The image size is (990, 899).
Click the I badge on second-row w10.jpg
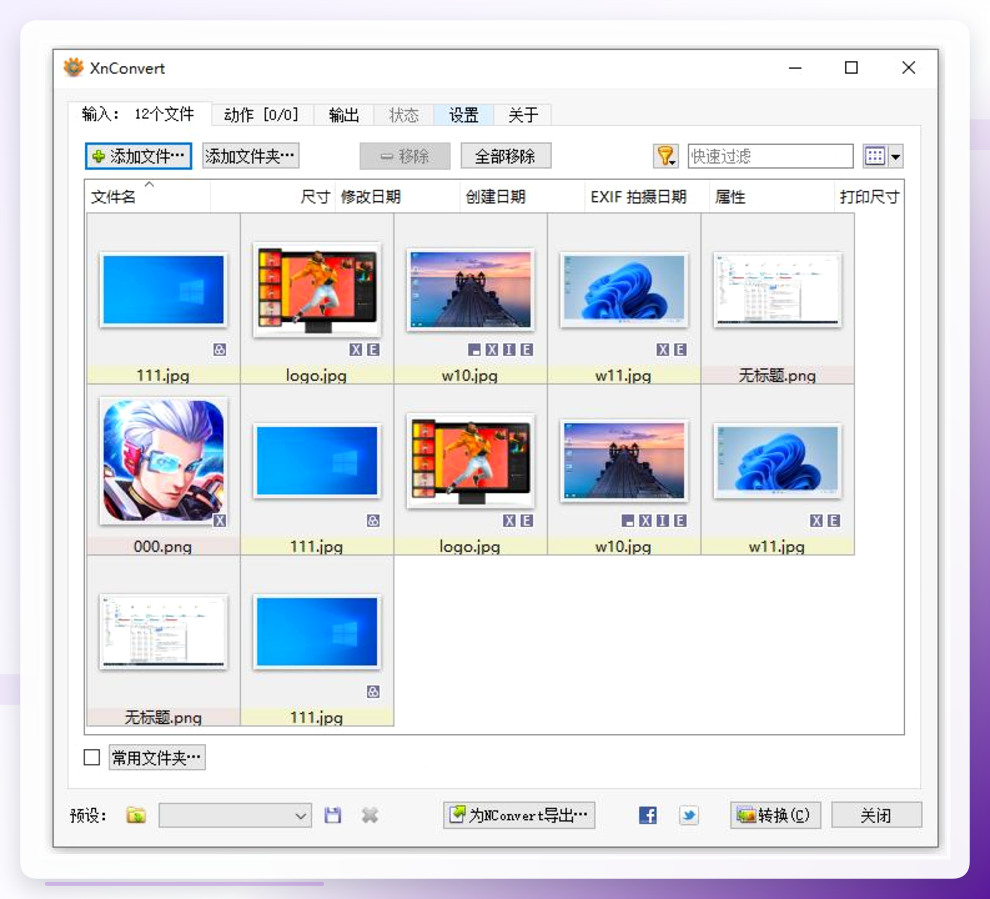coord(662,520)
